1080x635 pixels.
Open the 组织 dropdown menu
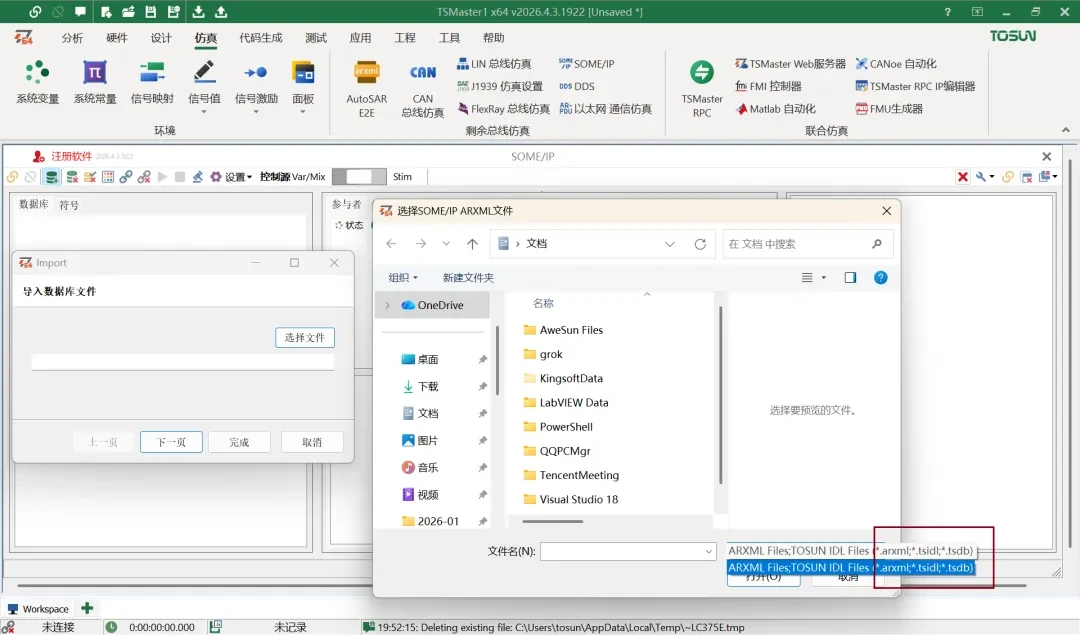tap(401, 277)
